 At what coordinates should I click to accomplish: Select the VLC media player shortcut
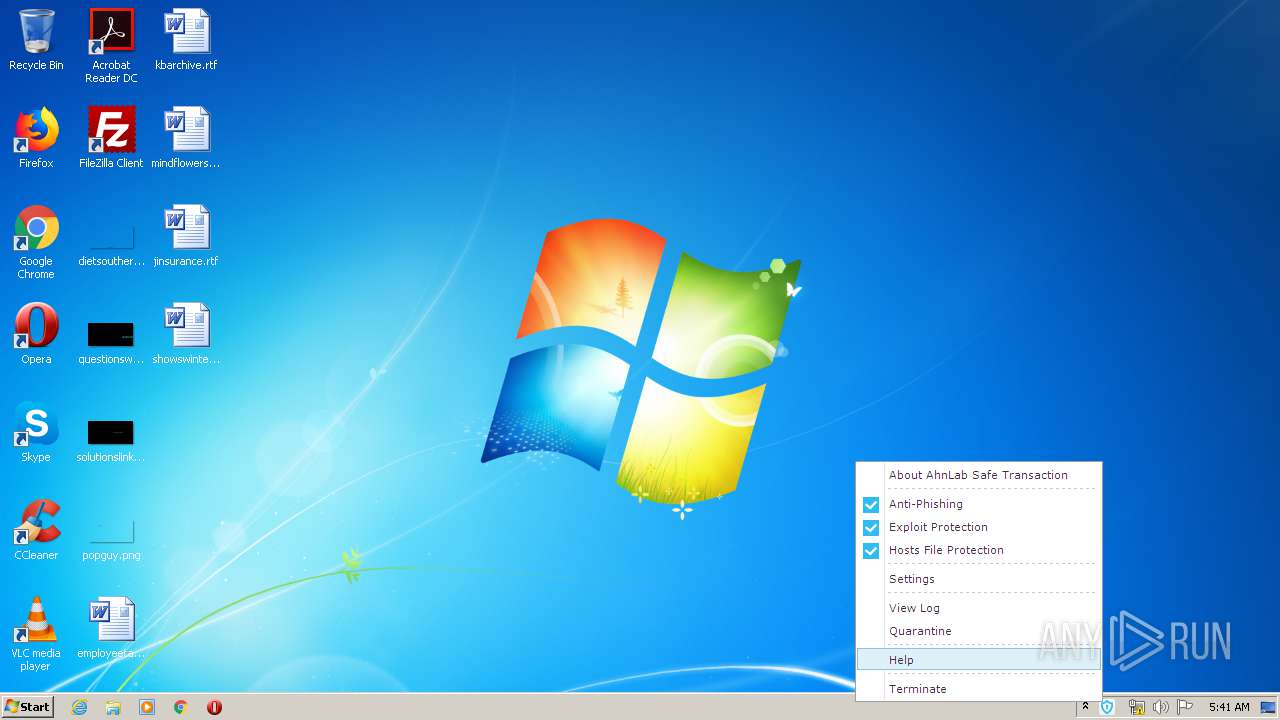[x=36, y=634]
